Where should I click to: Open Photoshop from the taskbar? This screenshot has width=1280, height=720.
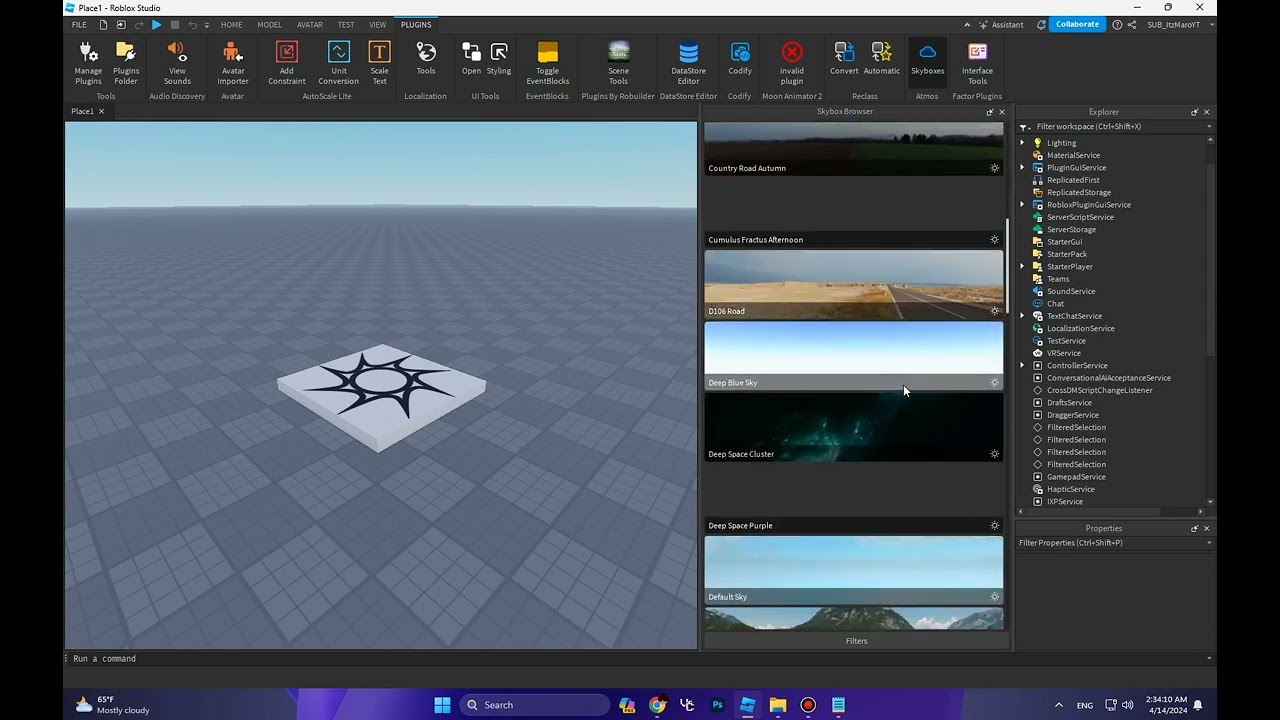[x=717, y=705]
